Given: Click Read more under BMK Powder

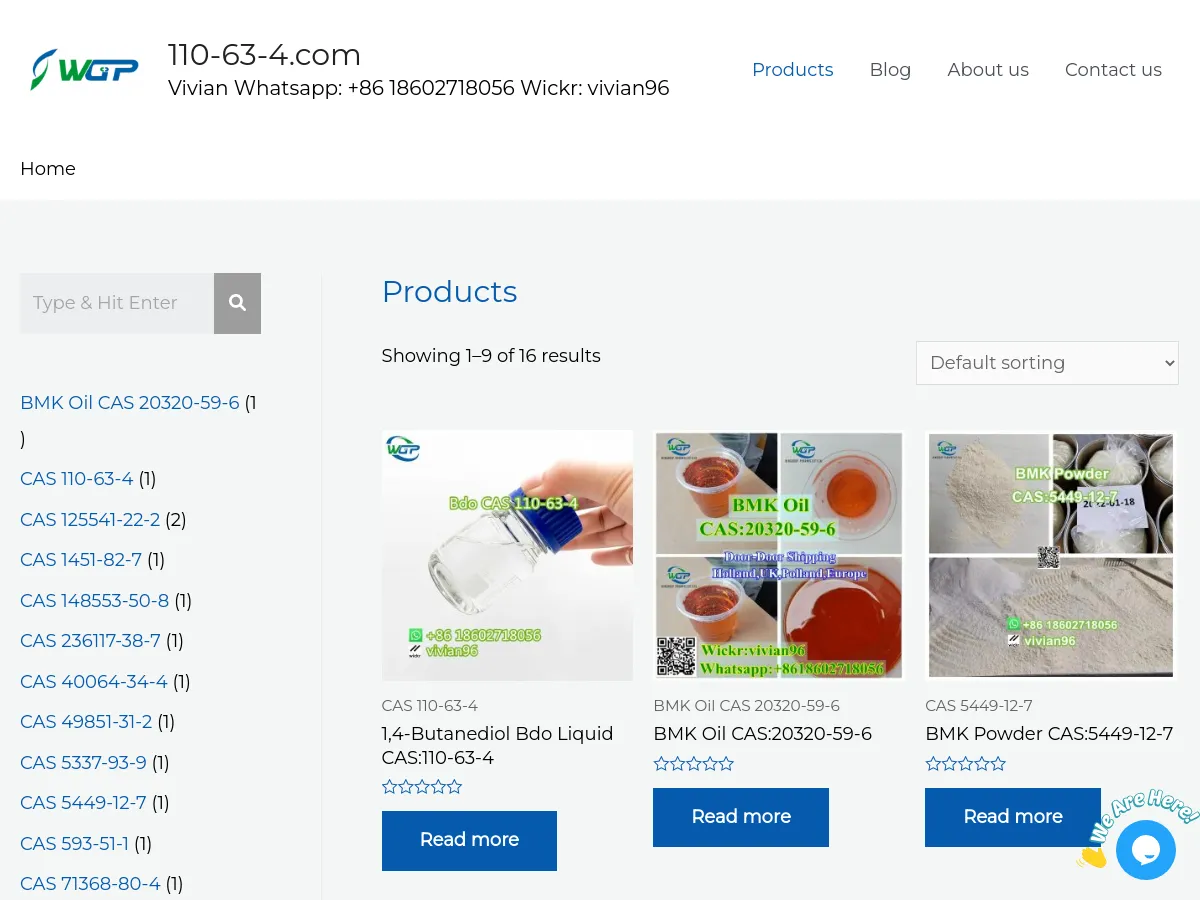Looking at the screenshot, I should coord(1012,817).
